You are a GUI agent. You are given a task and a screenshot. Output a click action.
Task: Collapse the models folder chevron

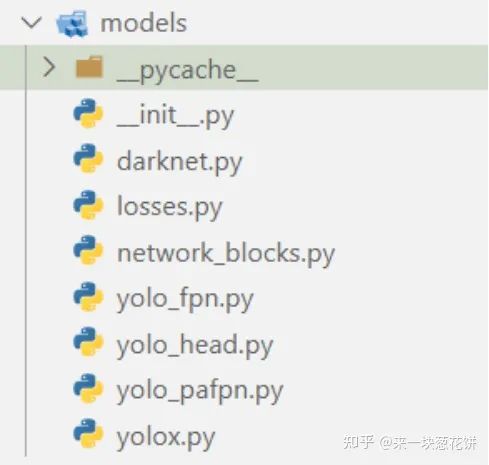(32, 23)
